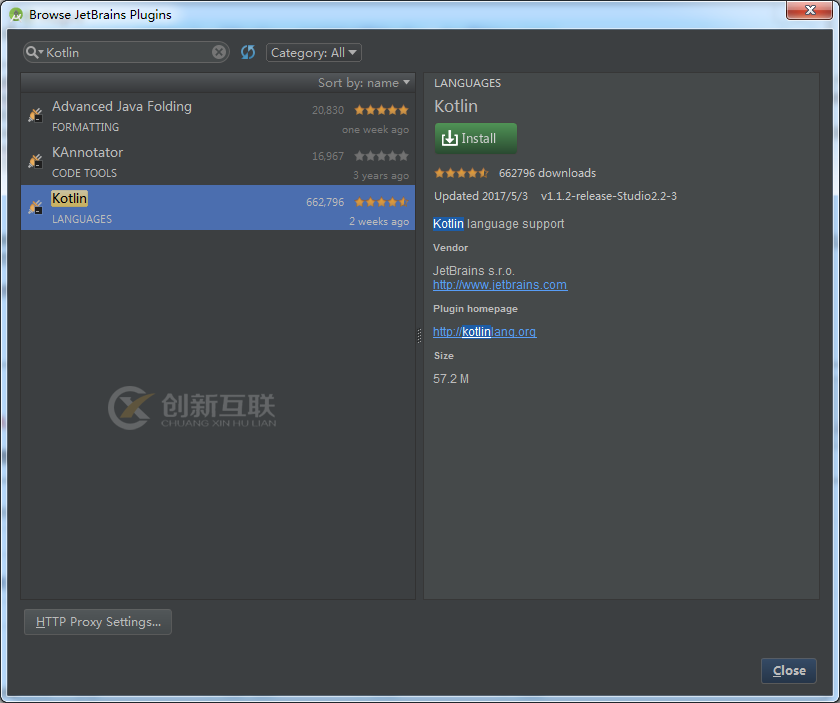This screenshot has width=840, height=703.
Task: Close the plugin browser with Close button
Action: click(789, 670)
